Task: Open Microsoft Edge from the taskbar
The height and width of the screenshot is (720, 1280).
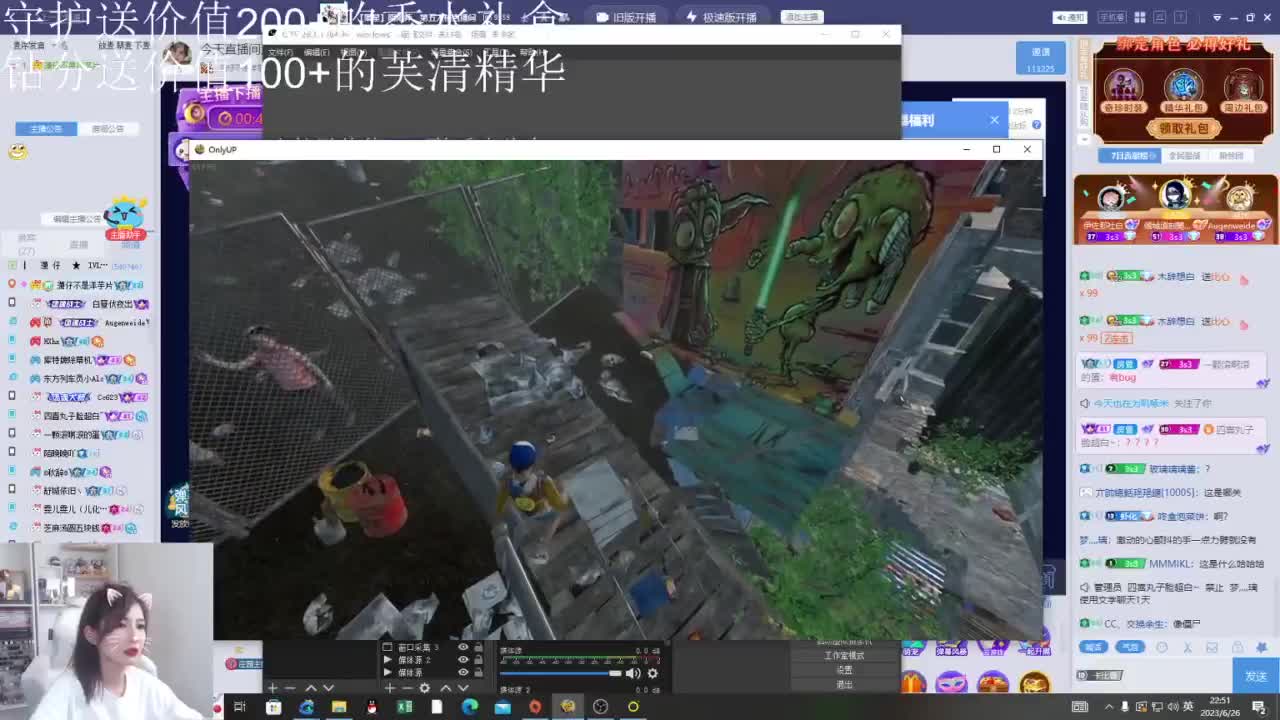Action: coord(469,707)
